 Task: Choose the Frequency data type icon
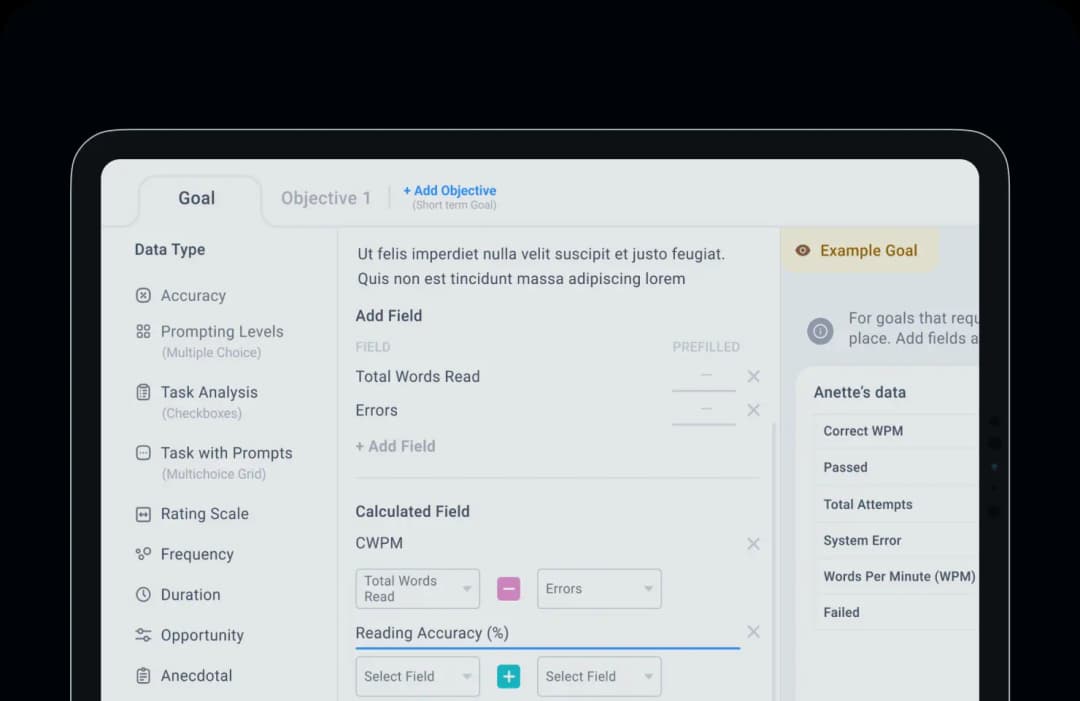click(143, 554)
